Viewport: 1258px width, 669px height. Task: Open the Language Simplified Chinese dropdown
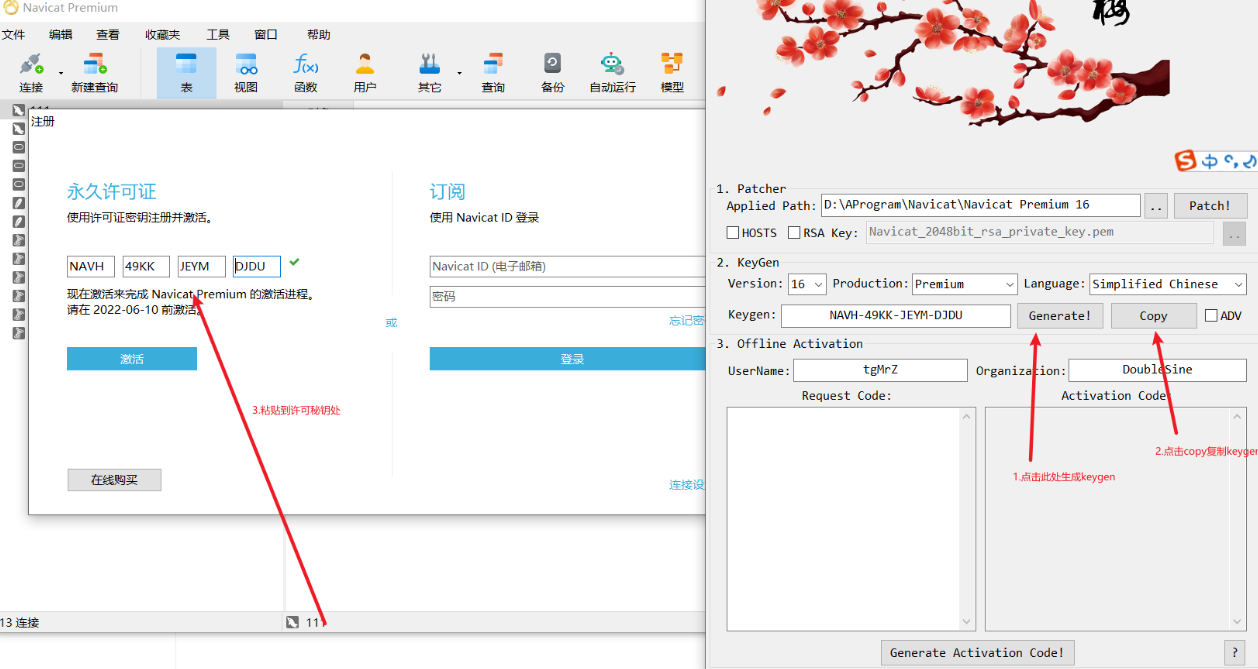(x=1168, y=284)
